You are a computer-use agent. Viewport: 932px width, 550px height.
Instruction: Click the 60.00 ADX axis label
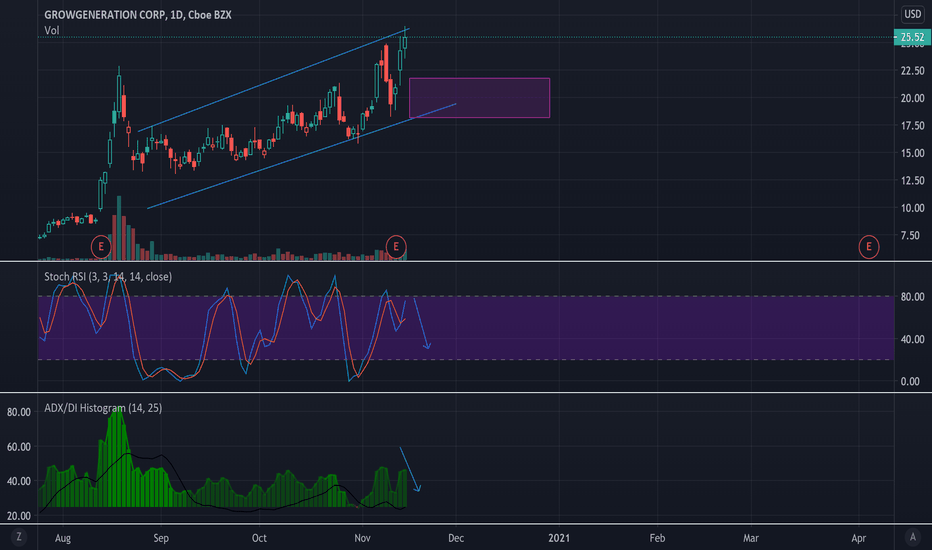click(19, 447)
